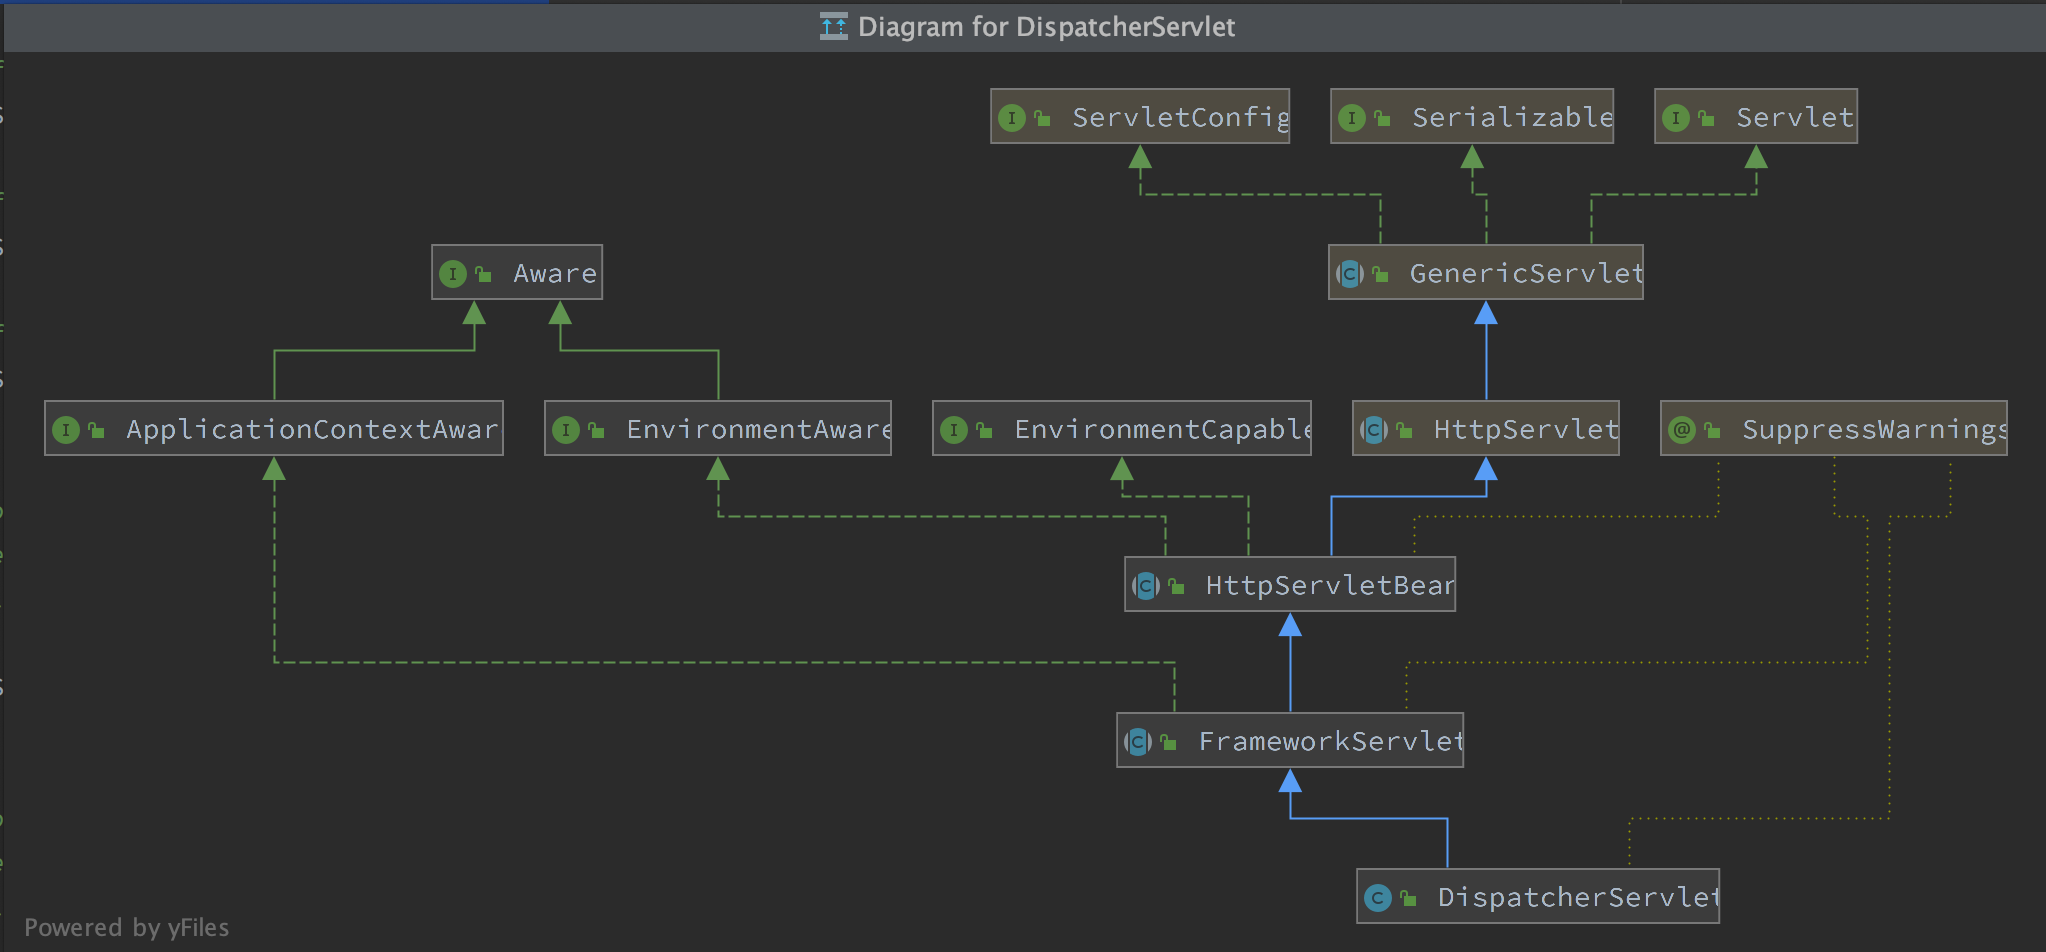Viewport: 2046px width, 952px height.
Task: Click the public lock icon on ApplicationContextAware
Action: (x=96, y=431)
